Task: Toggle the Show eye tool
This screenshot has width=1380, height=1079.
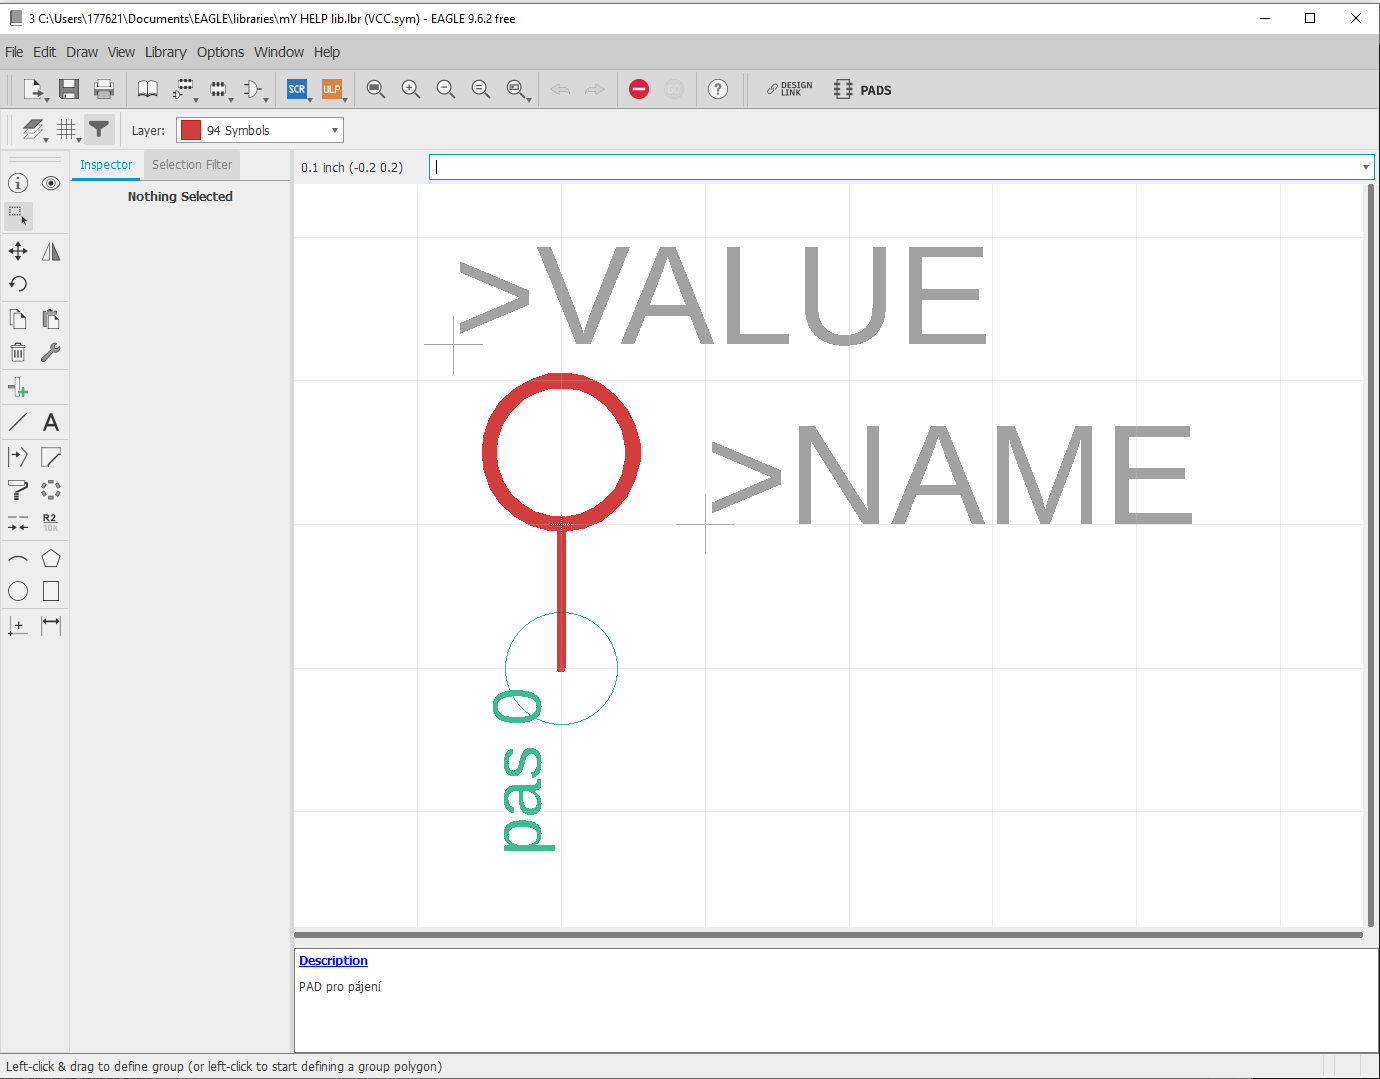Action: pos(51,183)
